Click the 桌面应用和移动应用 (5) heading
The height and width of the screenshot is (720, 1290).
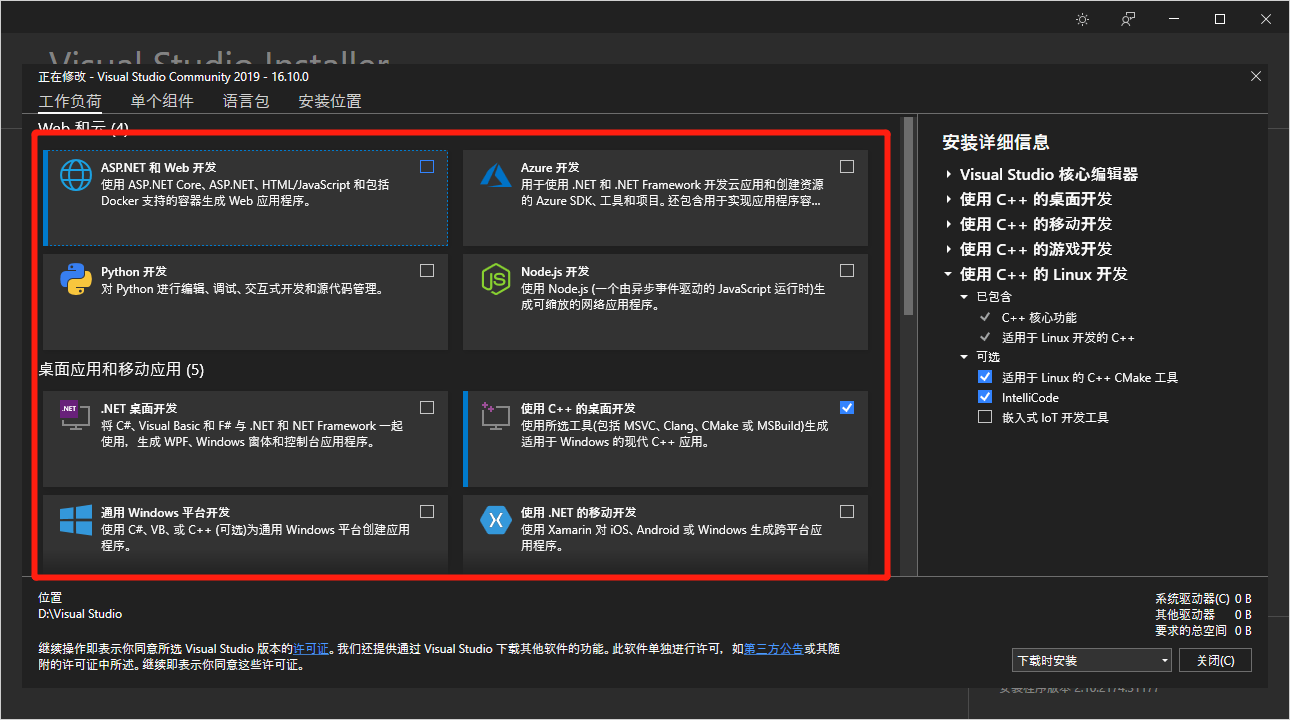click(121, 370)
